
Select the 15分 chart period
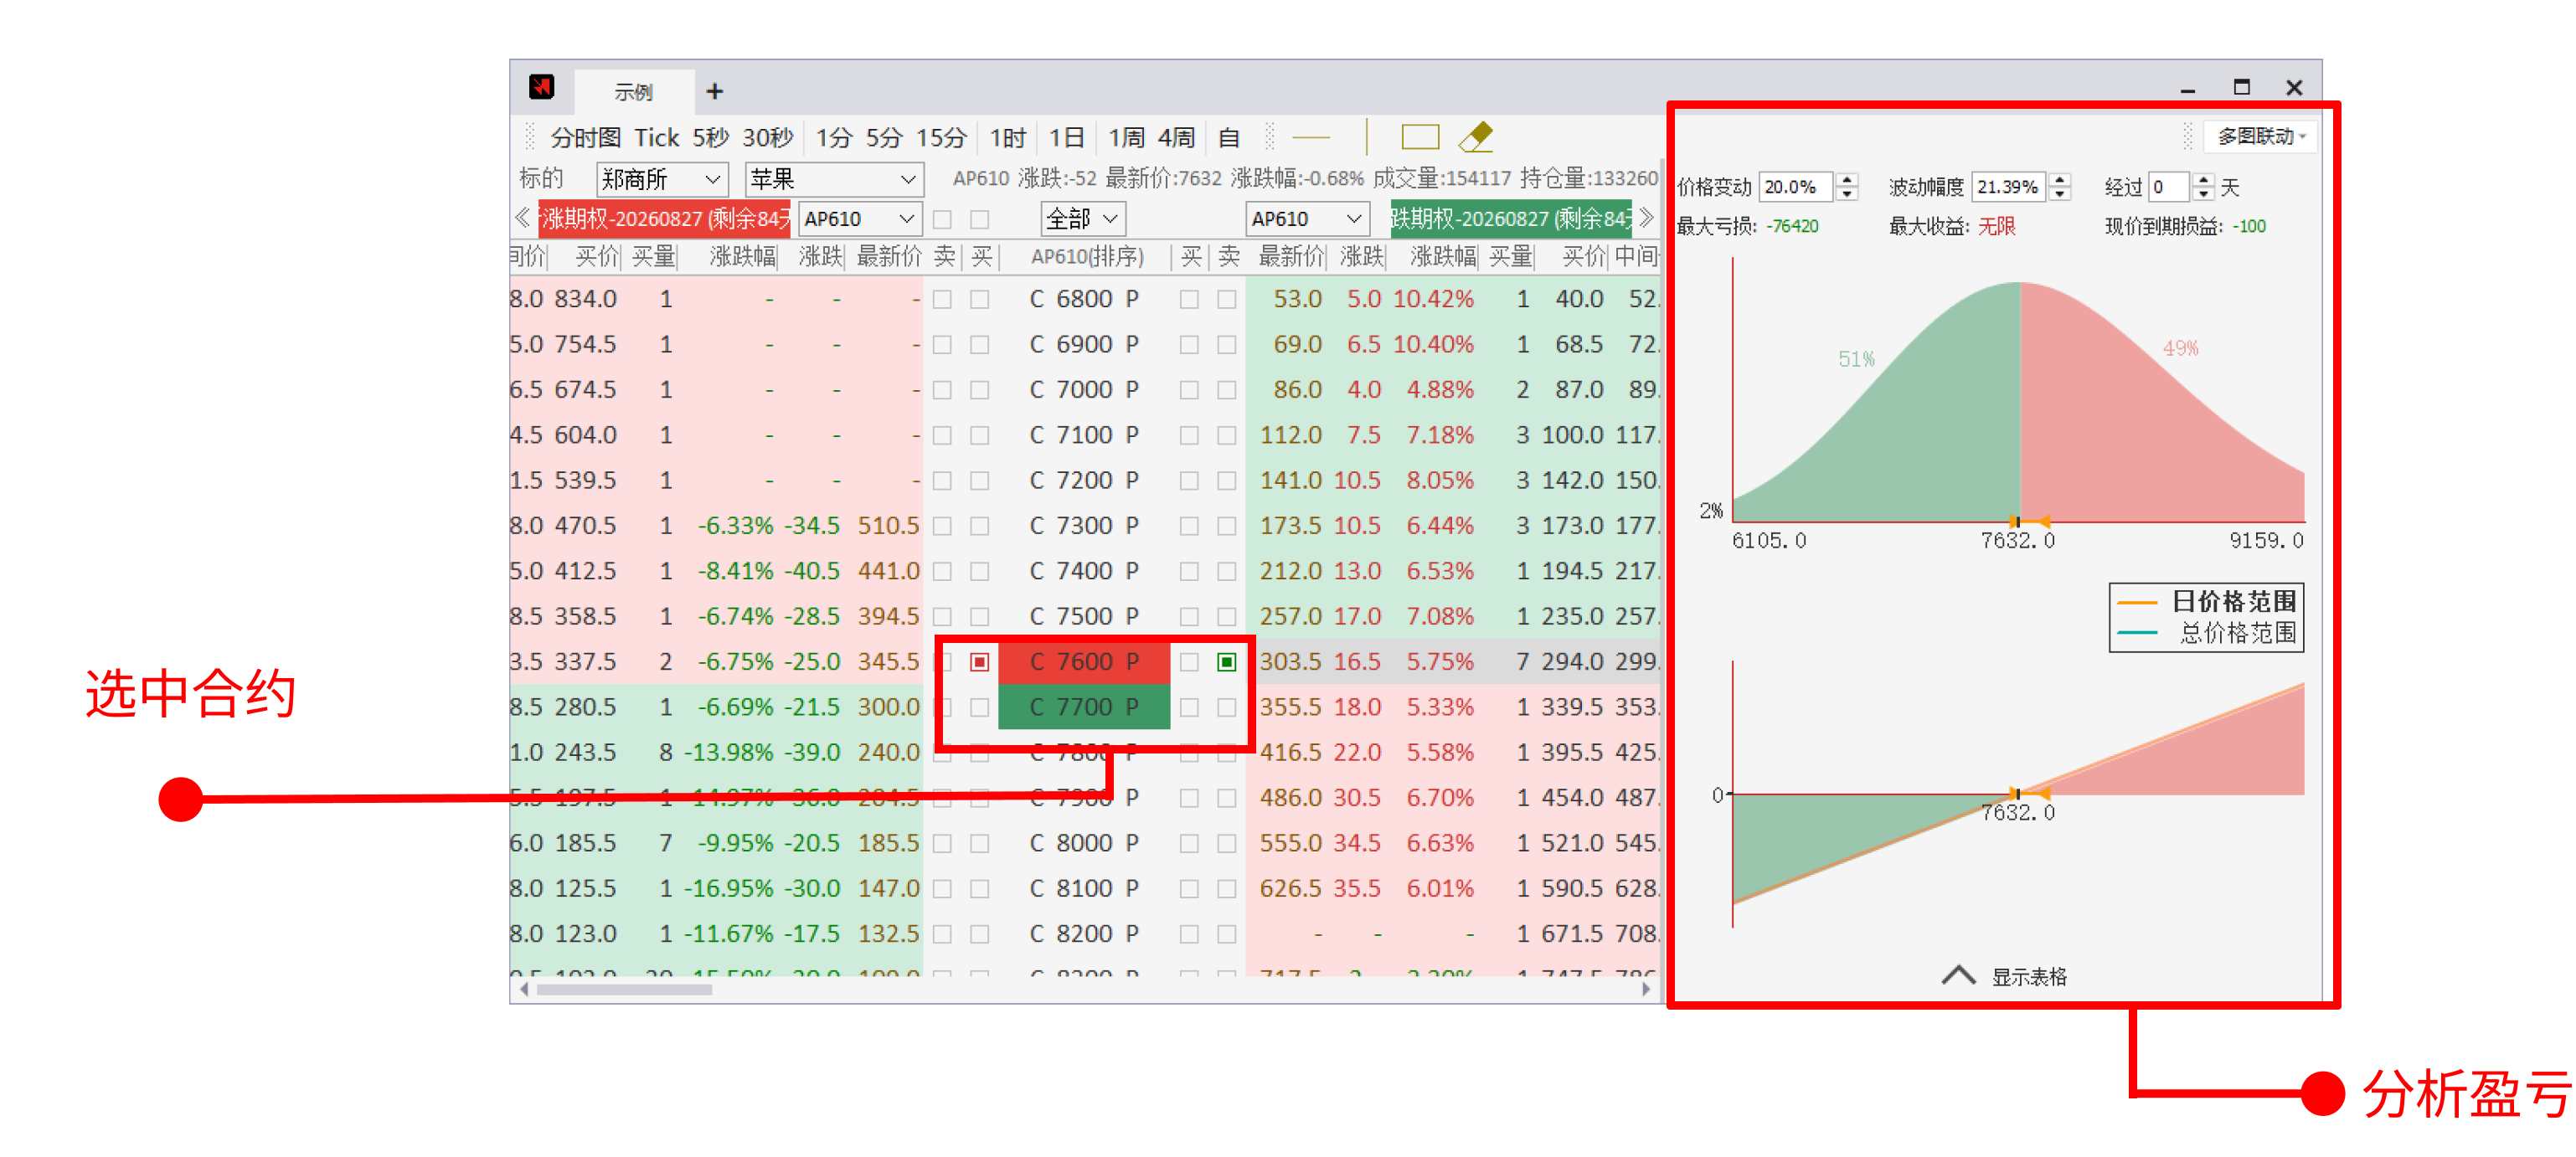coord(942,137)
